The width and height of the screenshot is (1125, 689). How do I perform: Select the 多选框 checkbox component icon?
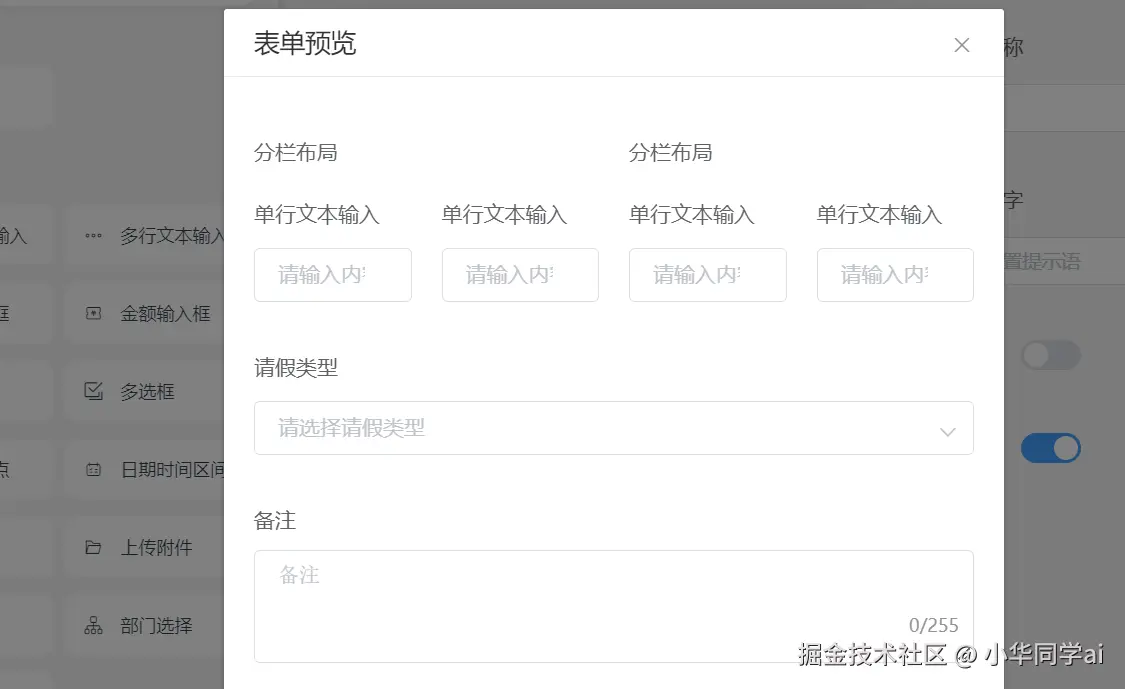pos(93,391)
